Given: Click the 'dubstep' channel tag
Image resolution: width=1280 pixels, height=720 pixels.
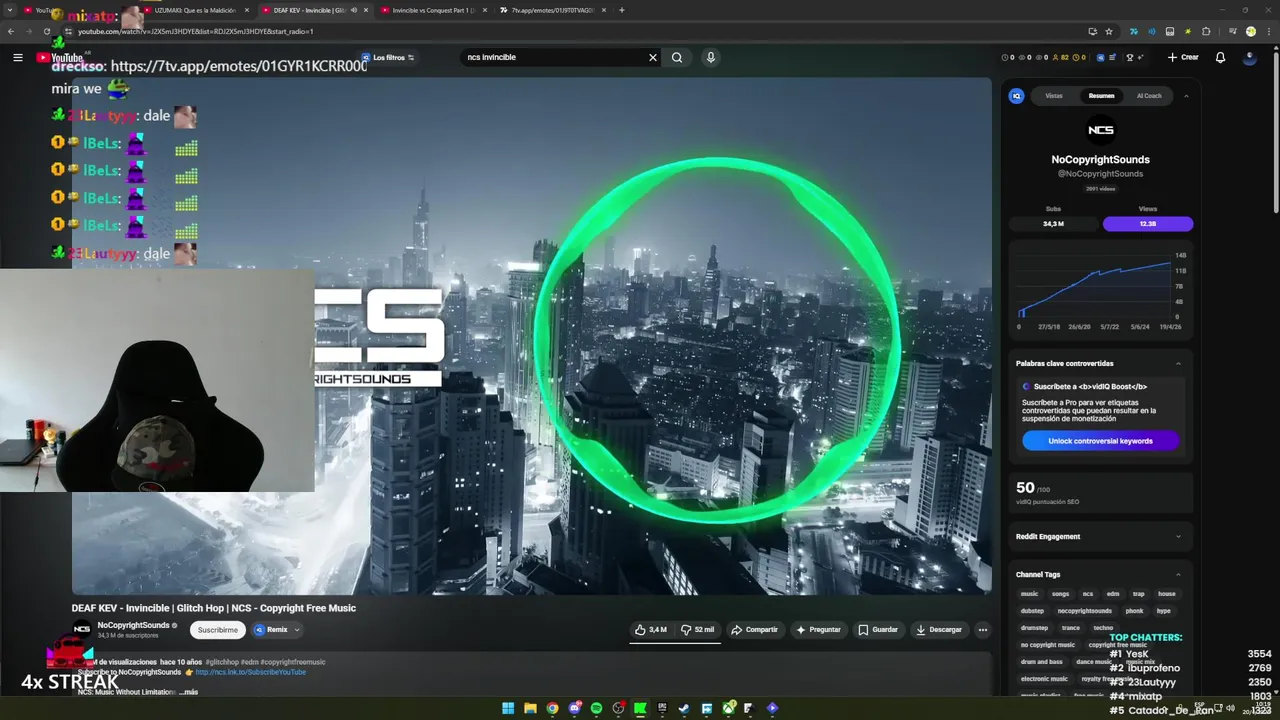Looking at the screenshot, I should click(1032, 611).
